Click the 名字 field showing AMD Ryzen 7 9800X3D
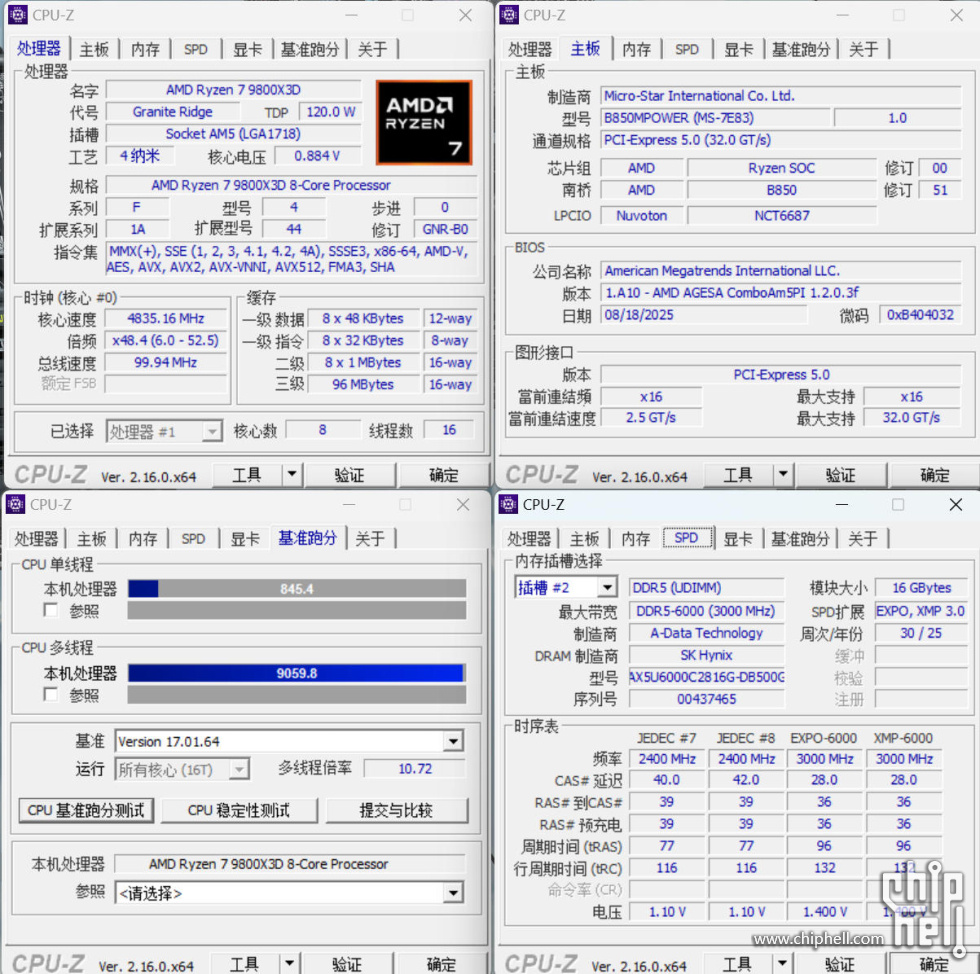This screenshot has height=974, width=980. [233, 90]
